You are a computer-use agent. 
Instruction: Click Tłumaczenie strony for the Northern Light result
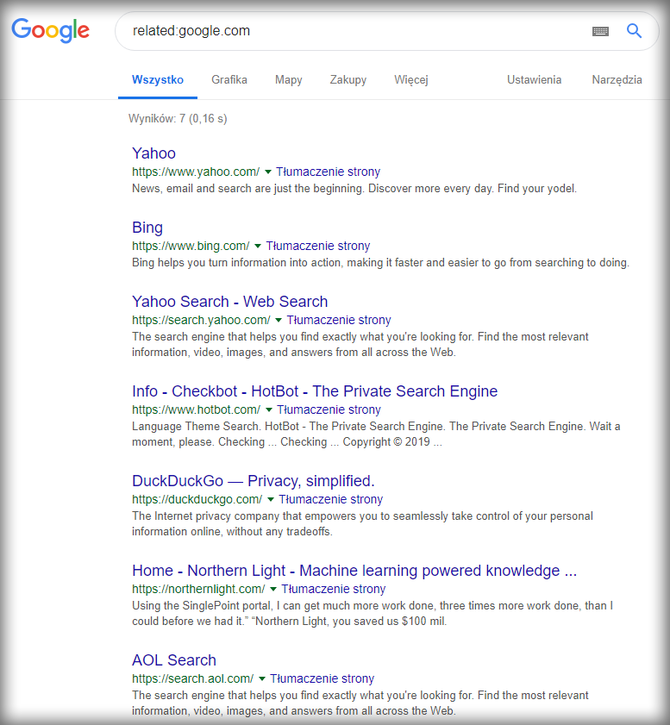coord(334,589)
